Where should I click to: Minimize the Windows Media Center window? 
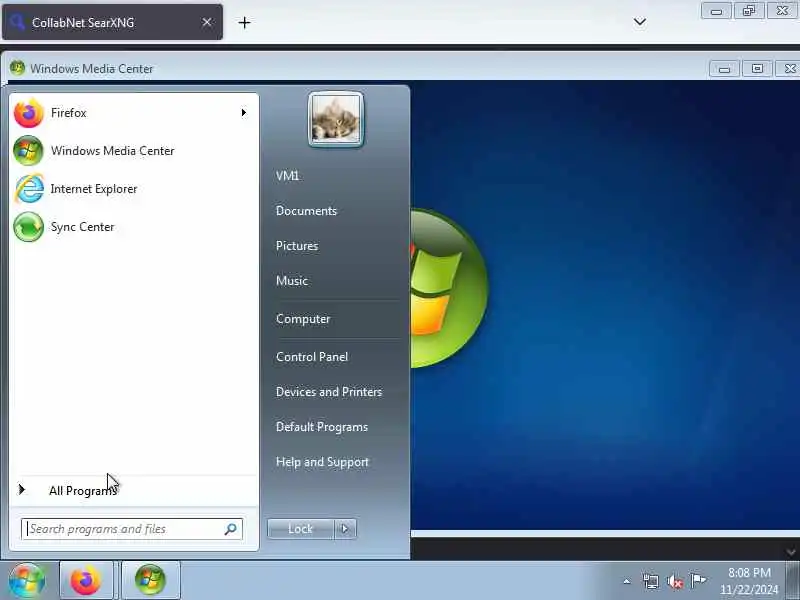click(x=724, y=69)
